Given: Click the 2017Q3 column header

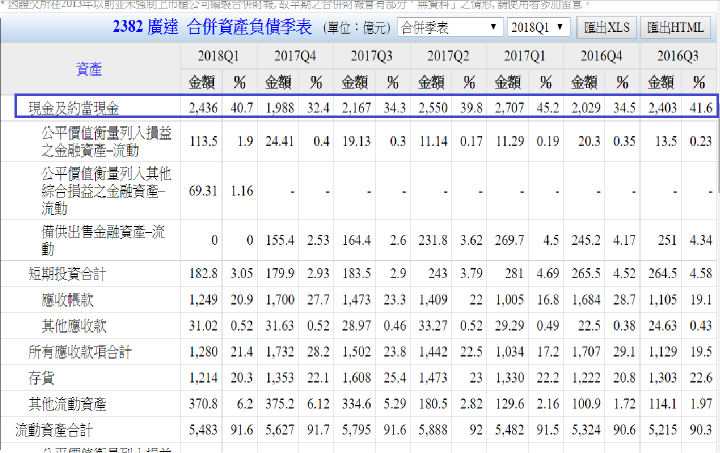Looking at the screenshot, I should tap(371, 56).
